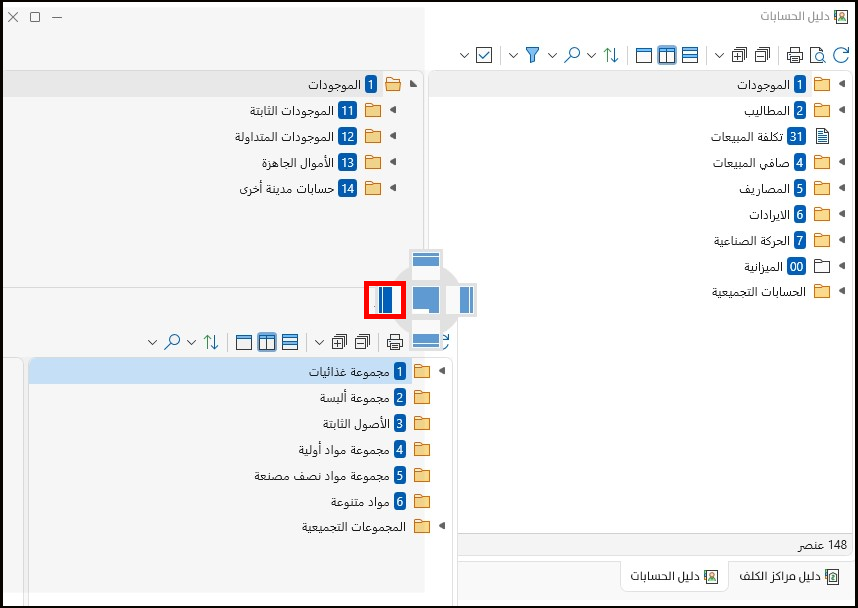Image resolution: width=858 pixels, height=608 pixels.
Task: Open print preview in top toolbar
Action: (x=818, y=55)
